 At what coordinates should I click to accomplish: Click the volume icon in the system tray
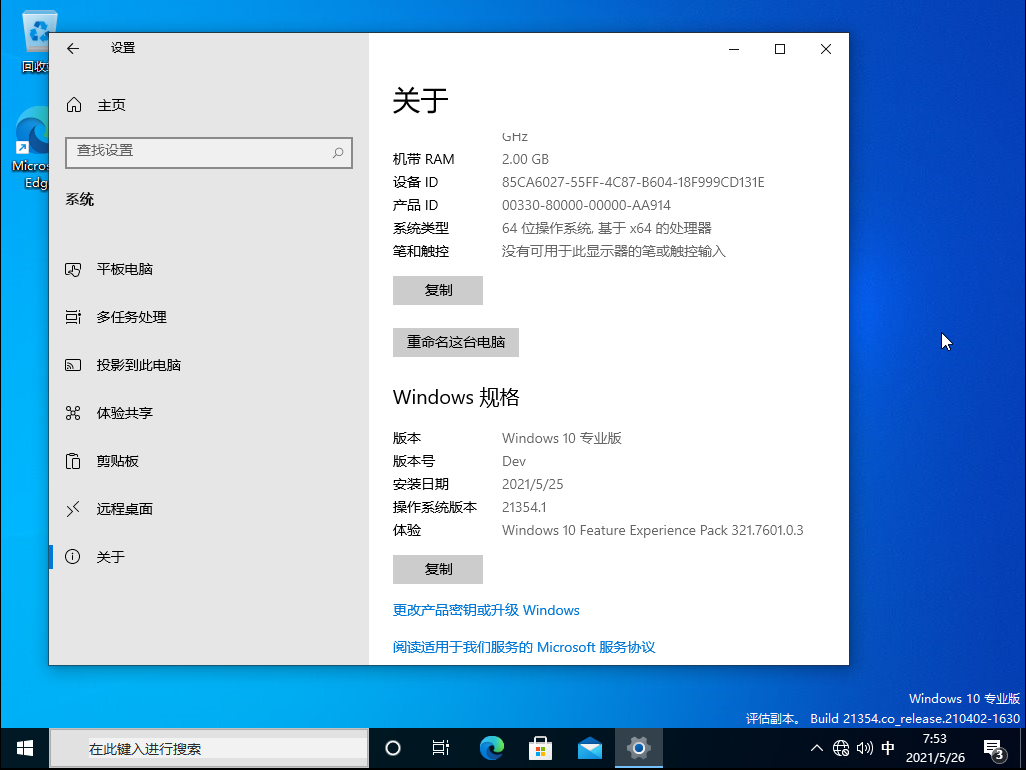(x=865, y=747)
